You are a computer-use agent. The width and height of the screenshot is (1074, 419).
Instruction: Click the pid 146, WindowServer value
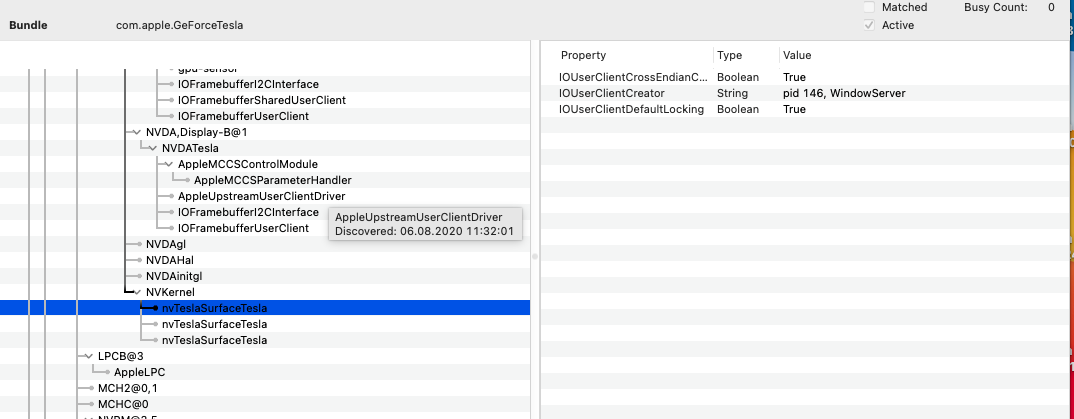tap(844, 93)
